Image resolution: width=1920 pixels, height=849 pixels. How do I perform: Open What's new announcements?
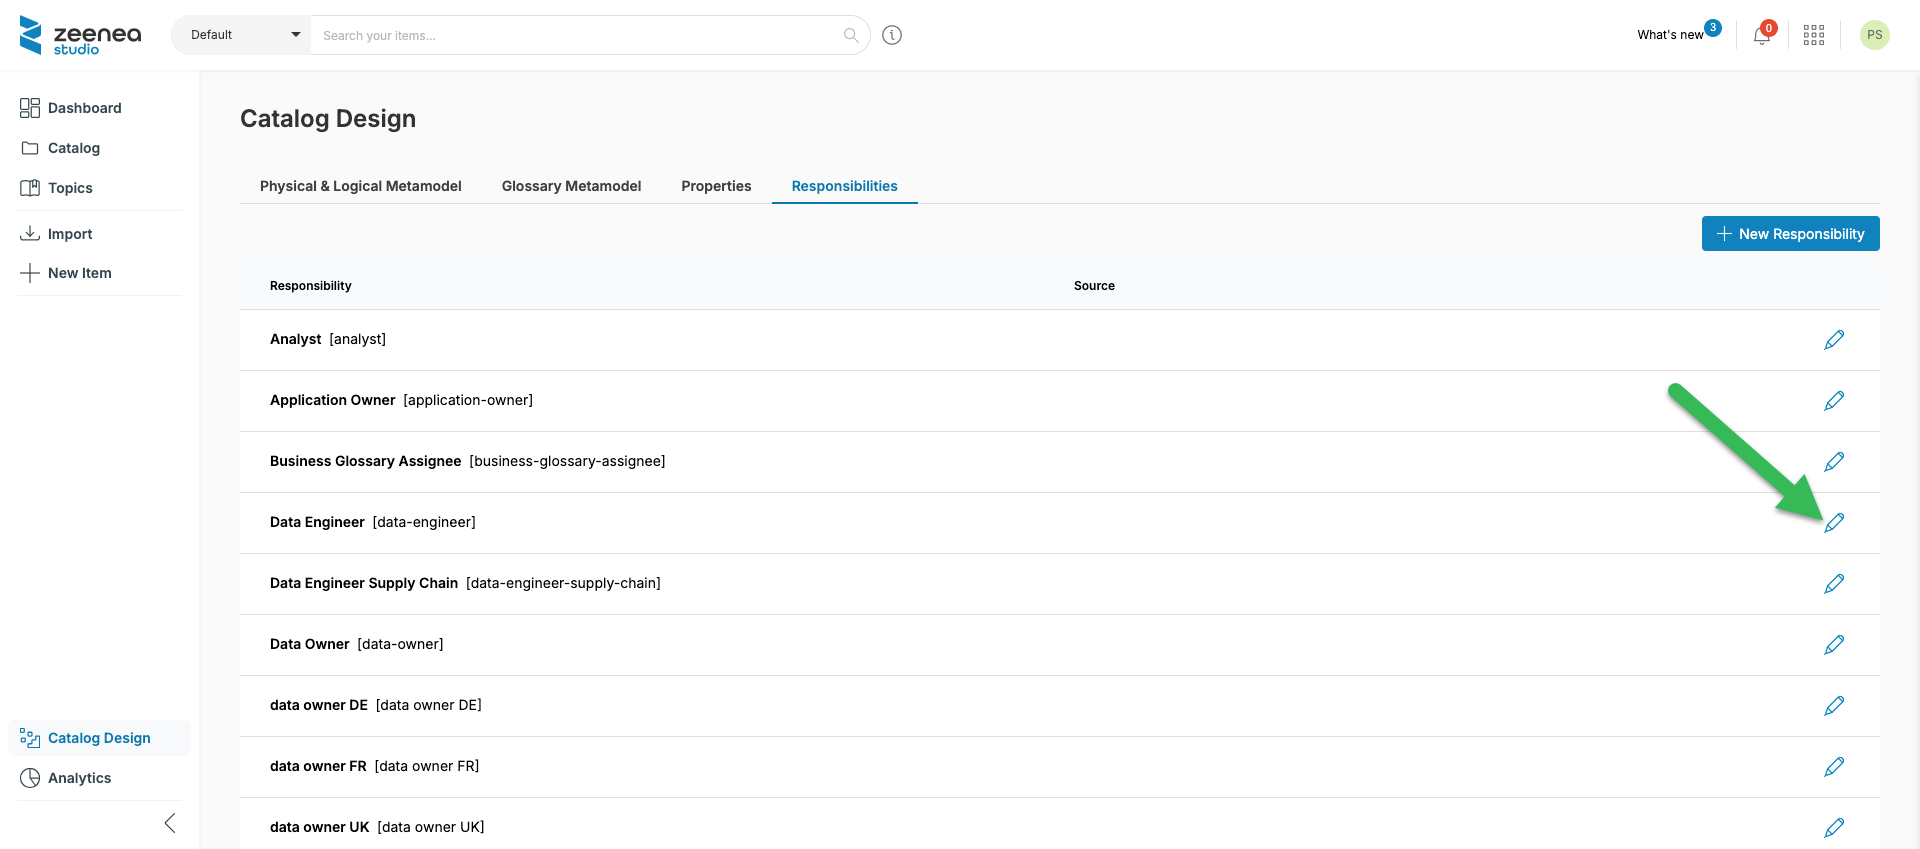1670,35
